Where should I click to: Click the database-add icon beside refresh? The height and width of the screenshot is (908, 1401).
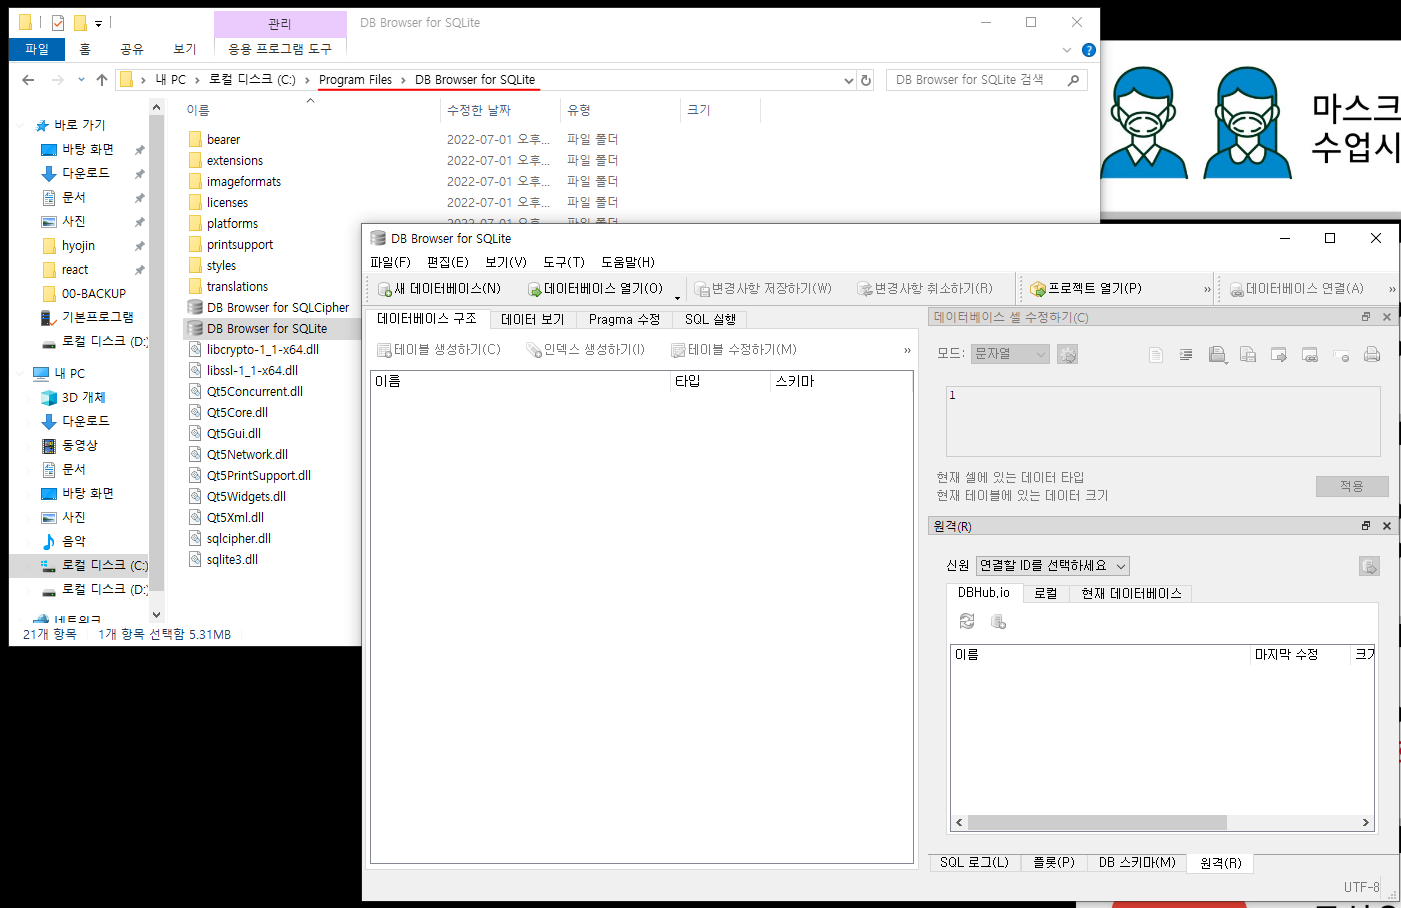pos(998,621)
